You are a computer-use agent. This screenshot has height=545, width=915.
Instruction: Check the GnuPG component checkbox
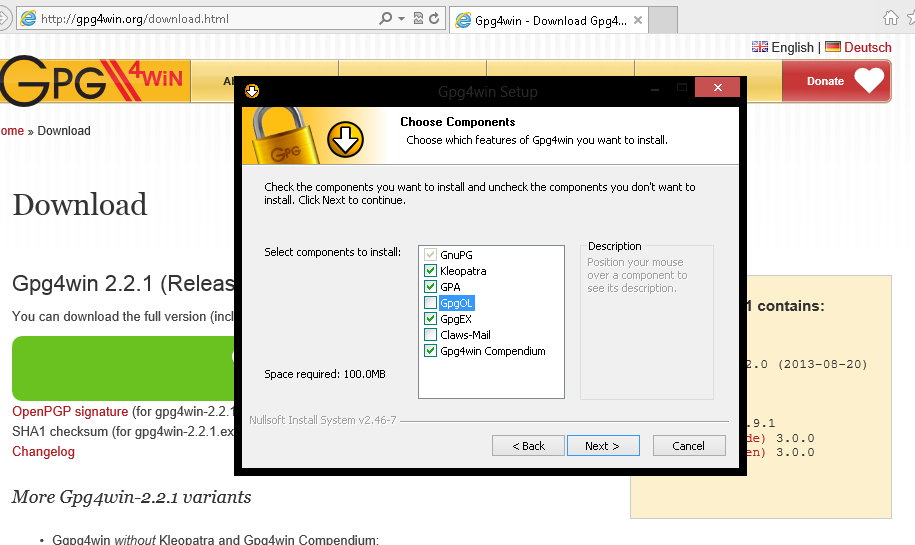(431, 254)
